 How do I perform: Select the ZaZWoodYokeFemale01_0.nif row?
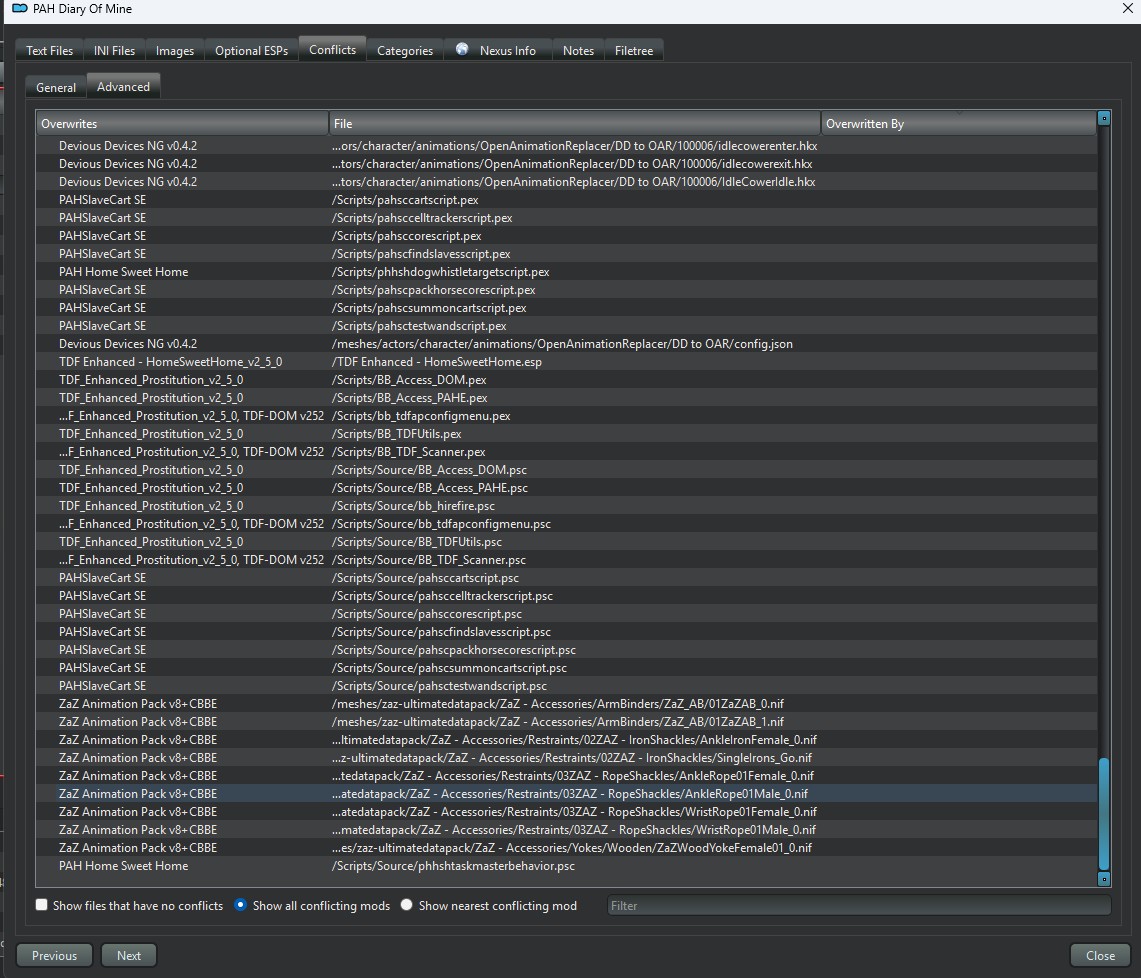pyautogui.click(x=567, y=848)
